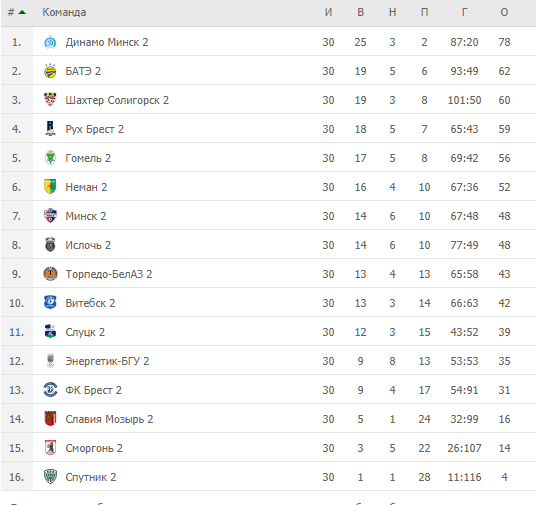
Task: Click the Шахтер Солигорск 2 team badge
Action: tap(50, 100)
